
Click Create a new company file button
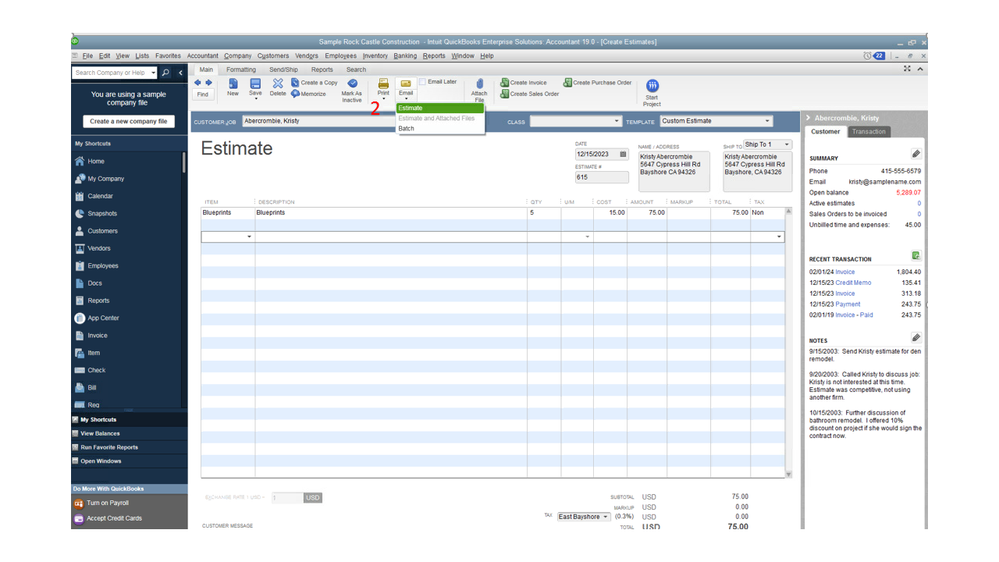tap(129, 121)
